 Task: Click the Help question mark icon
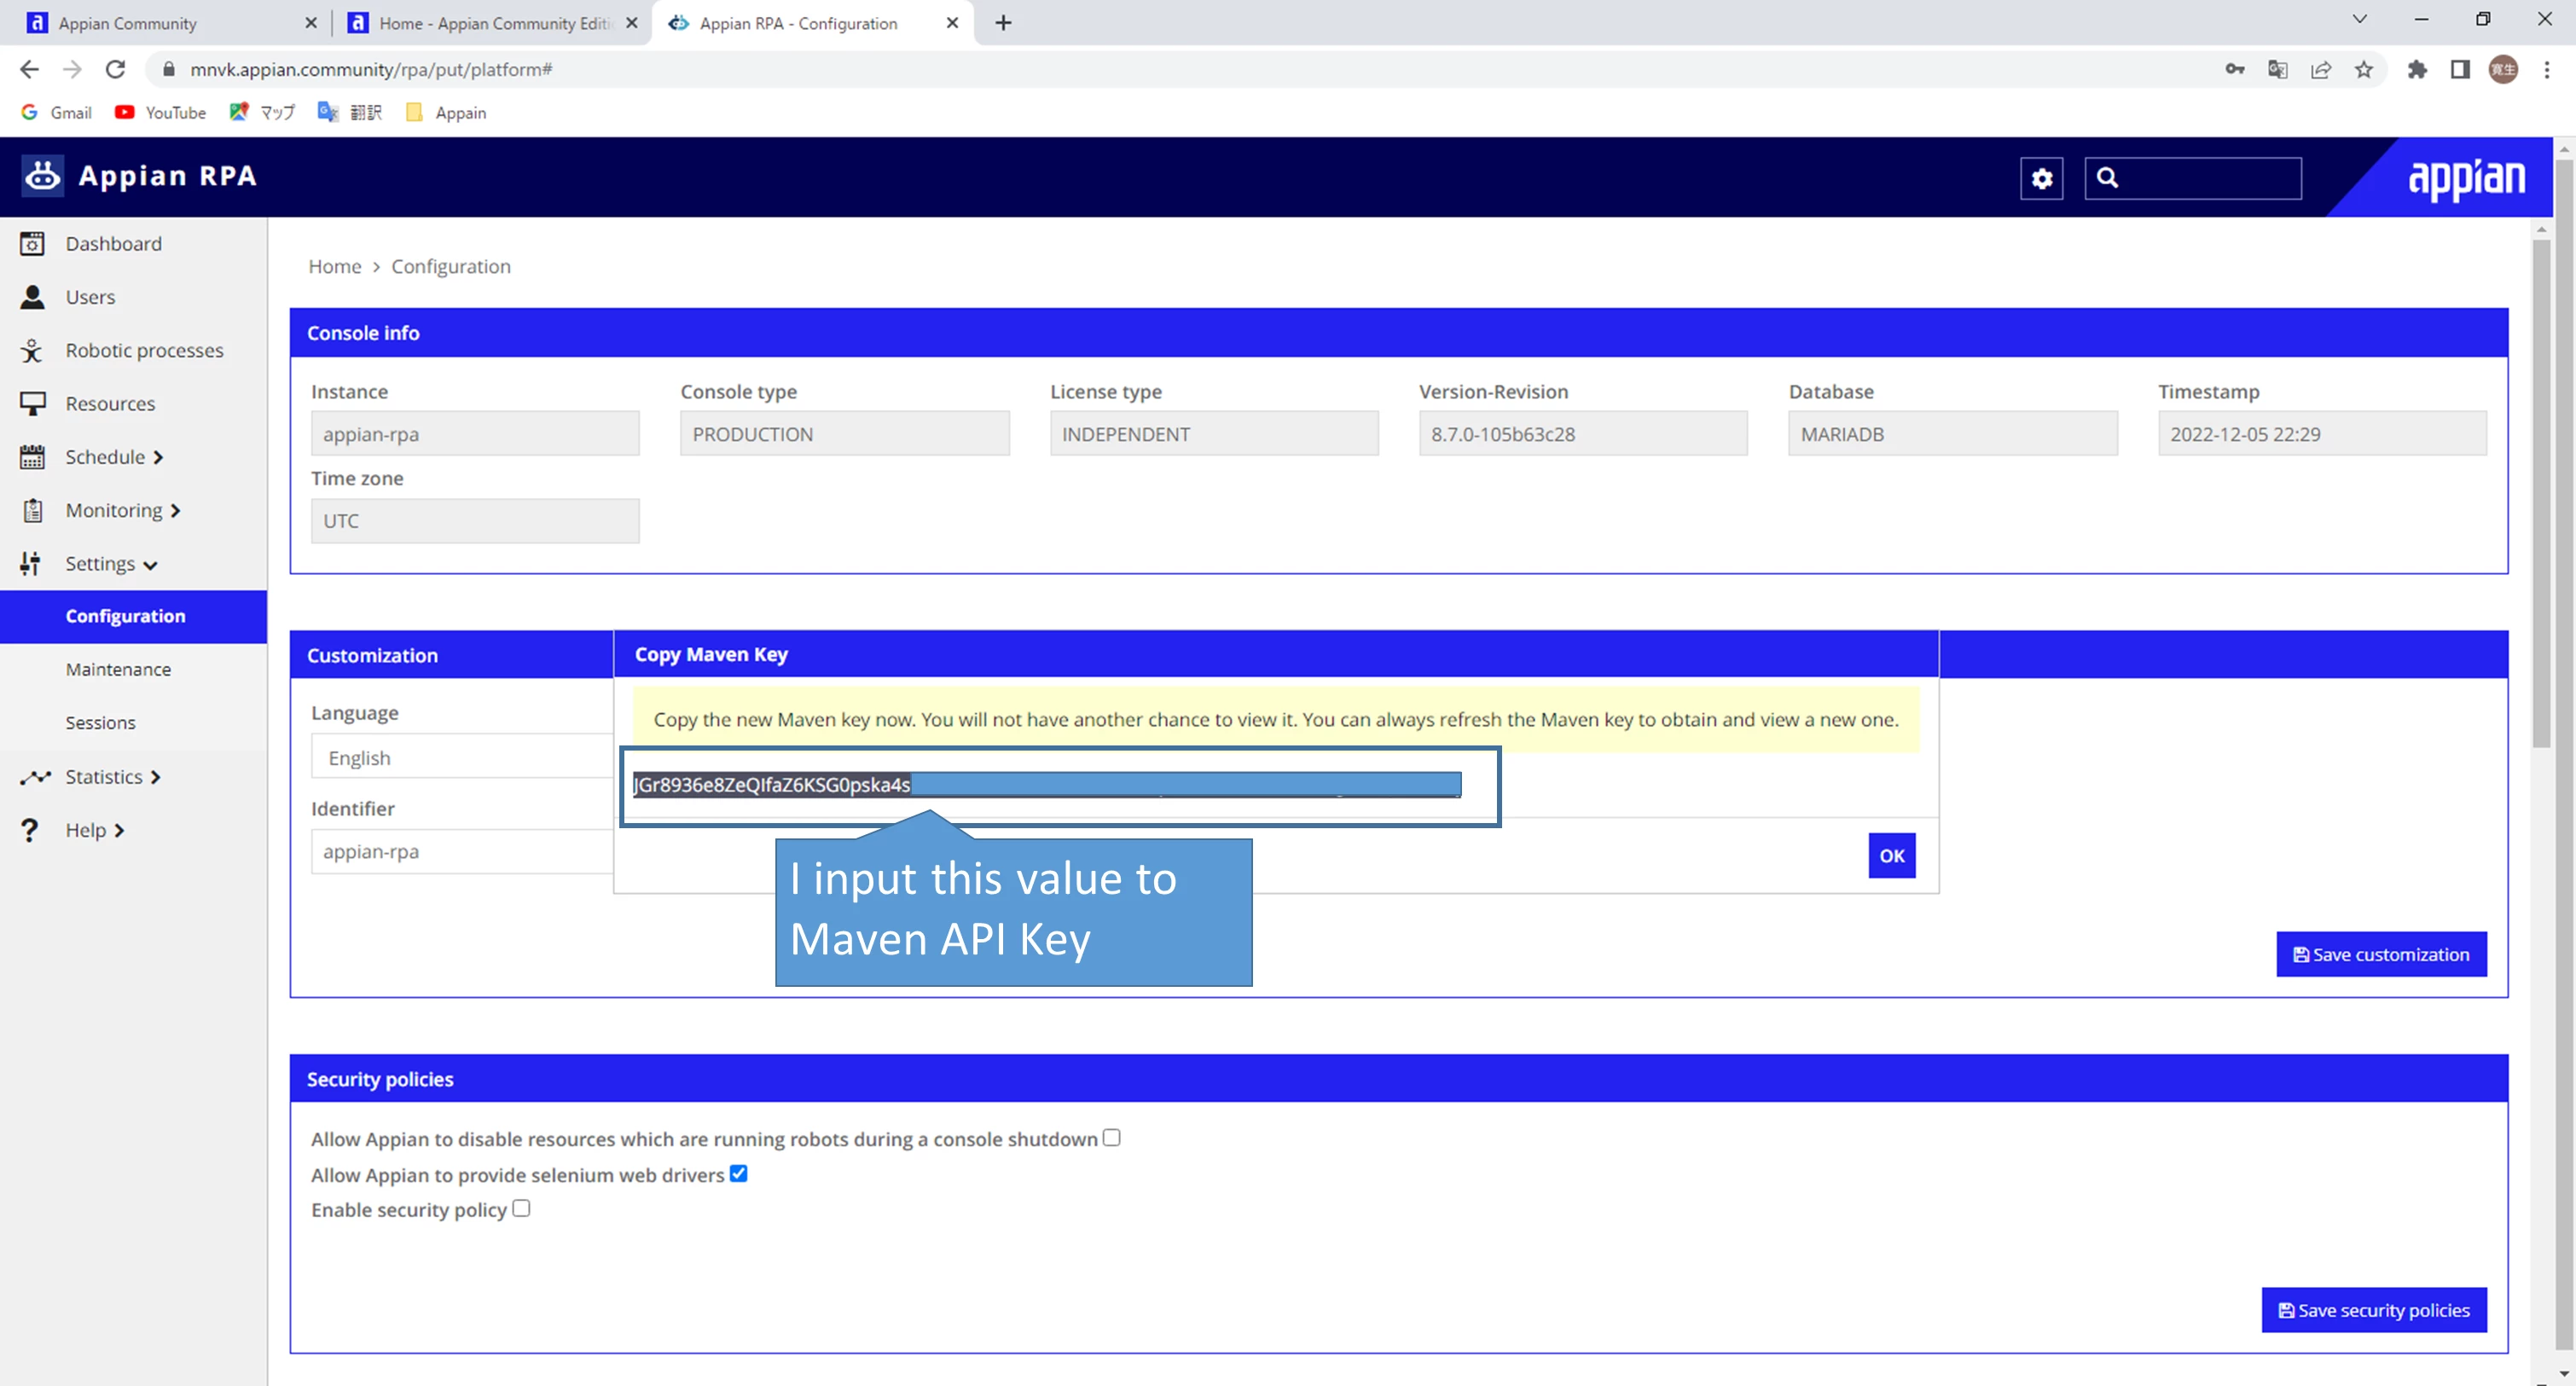30,830
